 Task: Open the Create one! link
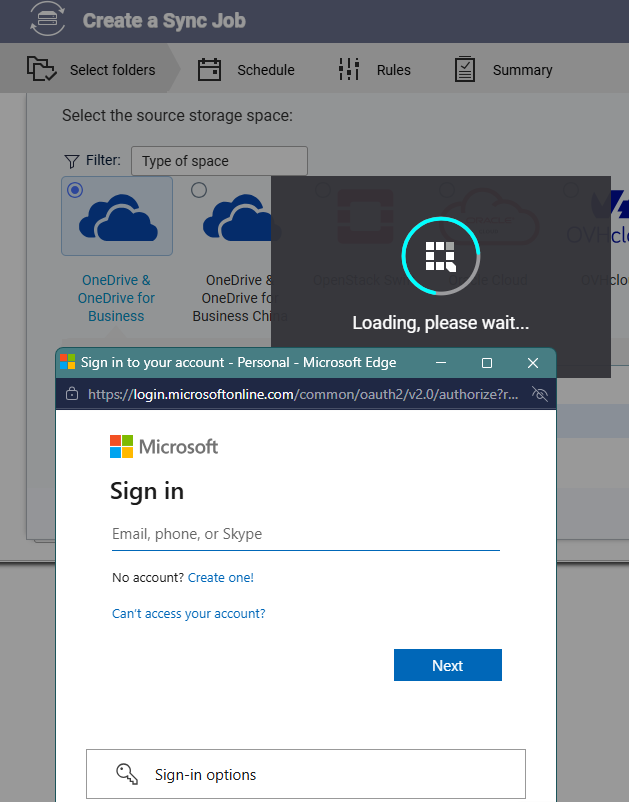(x=221, y=577)
